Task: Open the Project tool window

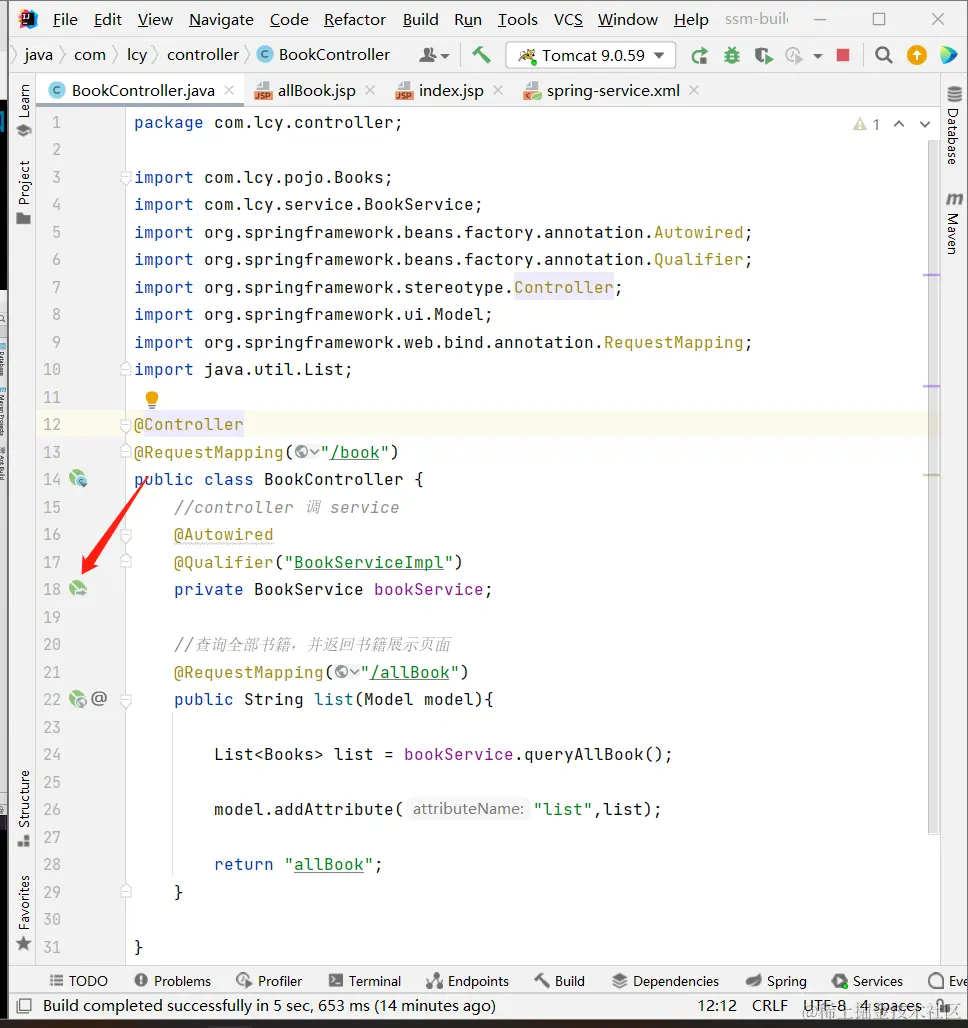Action: tap(24, 192)
